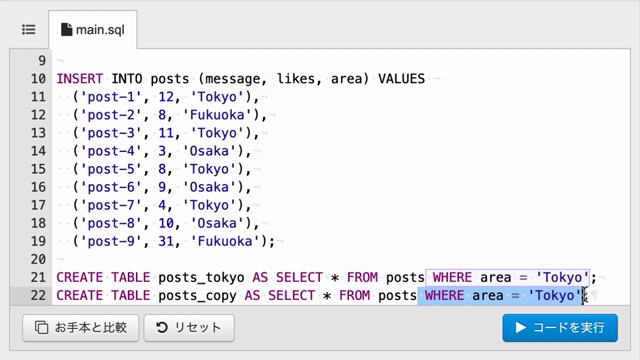Click the highlighted WHERE on line 22
Screen dimensions: 640x360
[444, 295]
